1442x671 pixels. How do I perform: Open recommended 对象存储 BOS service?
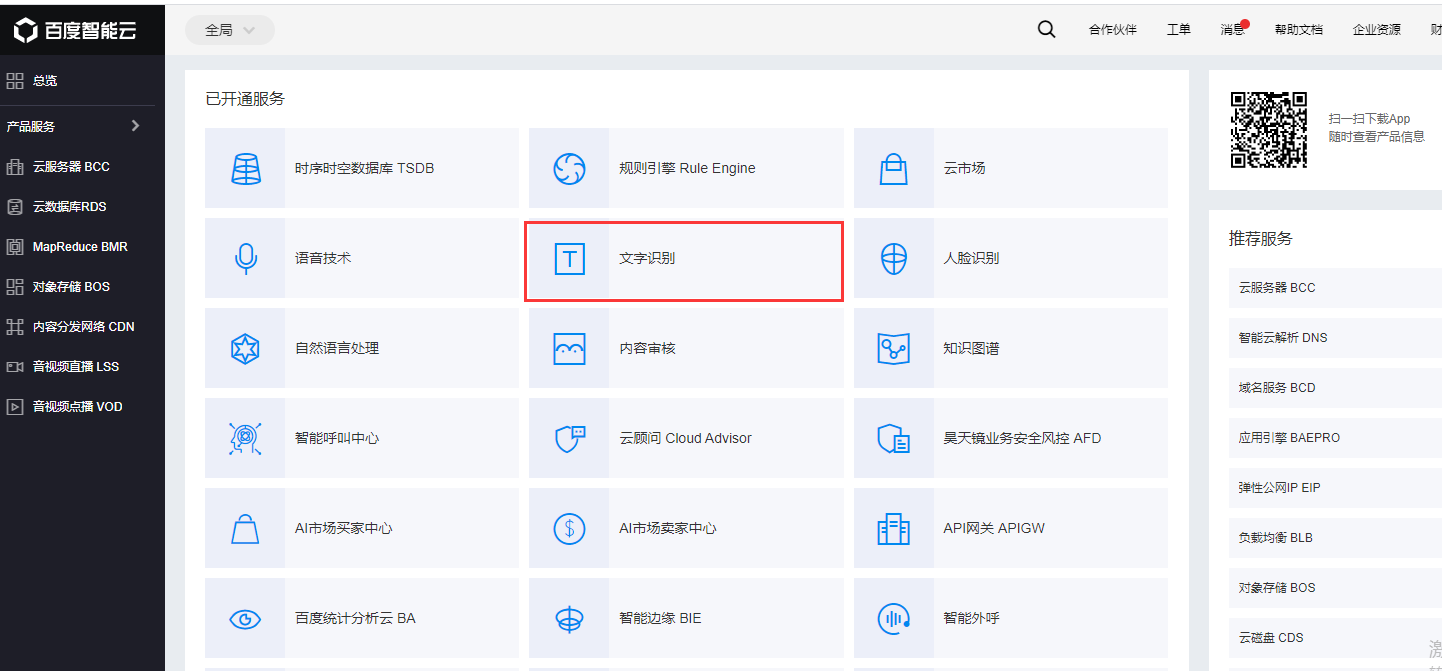(1335, 587)
